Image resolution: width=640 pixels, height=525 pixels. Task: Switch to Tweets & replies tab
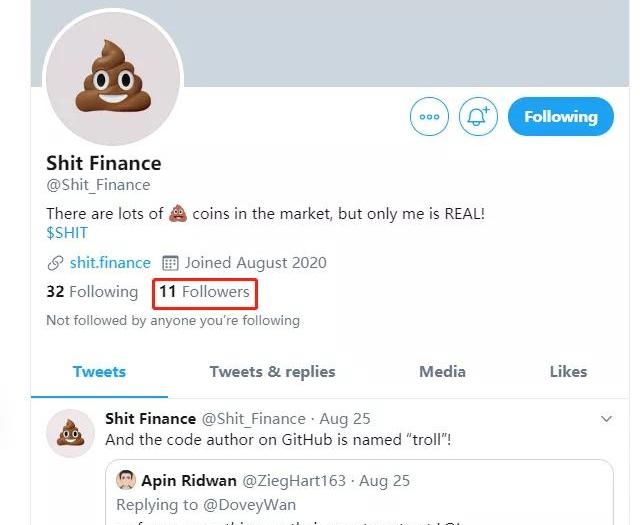click(272, 372)
